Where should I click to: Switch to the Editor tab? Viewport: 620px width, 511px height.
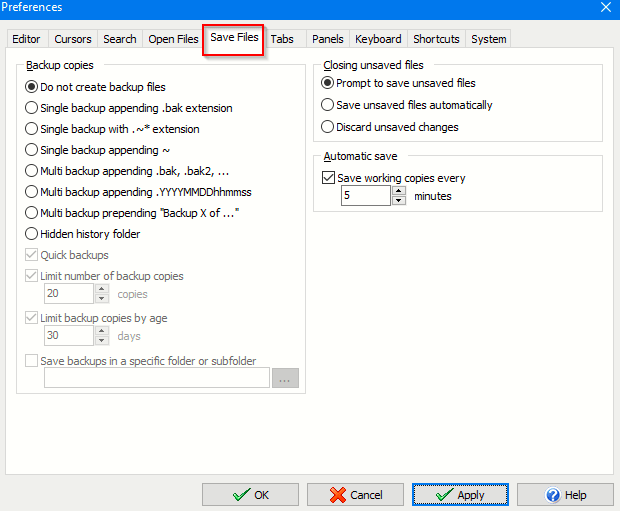click(x=26, y=39)
